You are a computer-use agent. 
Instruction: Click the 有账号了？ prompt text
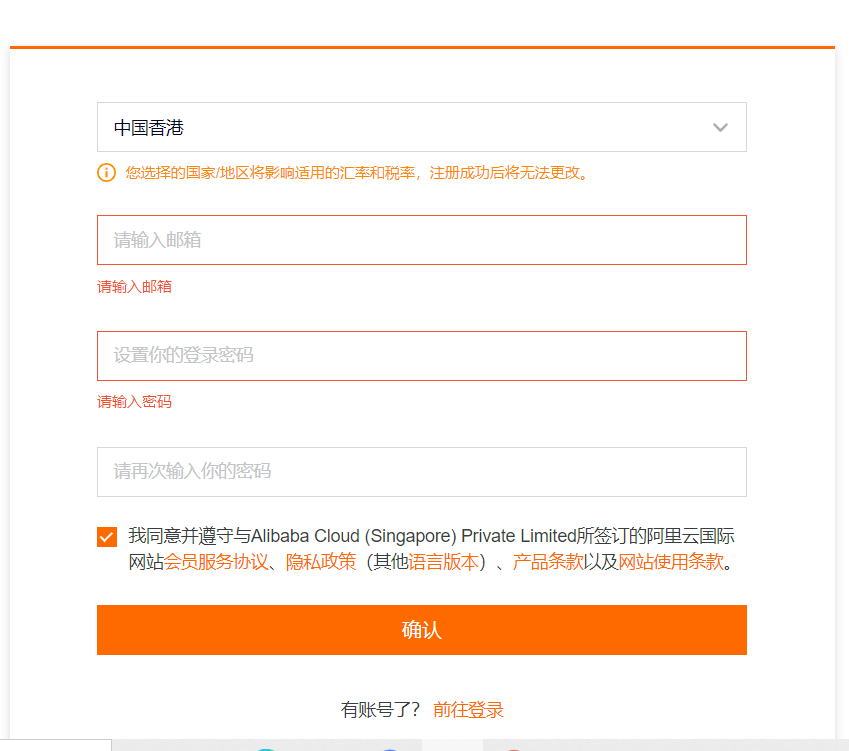[x=380, y=710]
